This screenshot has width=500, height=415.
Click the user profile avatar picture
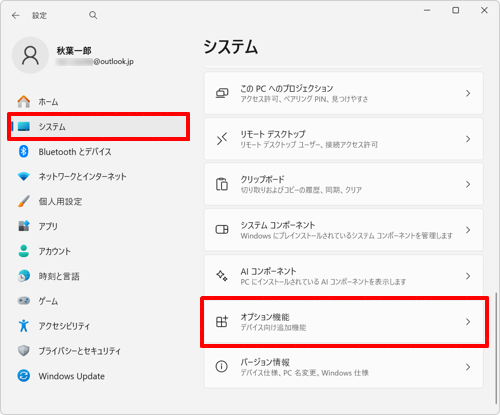(x=30, y=55)
